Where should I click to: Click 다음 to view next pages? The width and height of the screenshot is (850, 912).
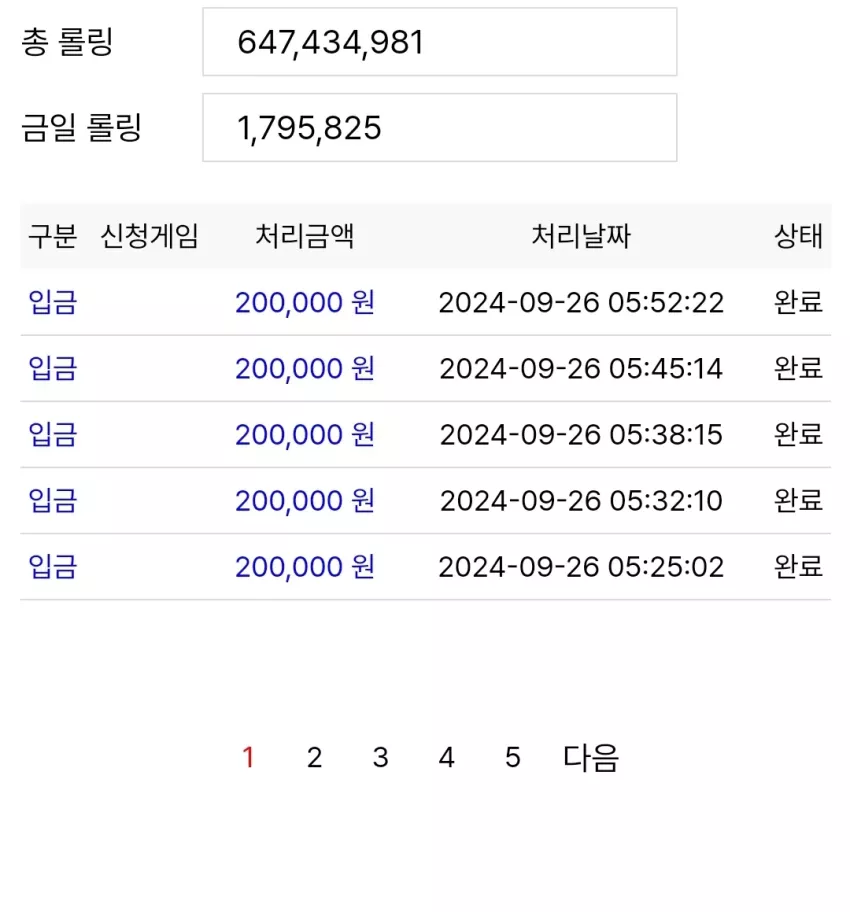[591, 757]
